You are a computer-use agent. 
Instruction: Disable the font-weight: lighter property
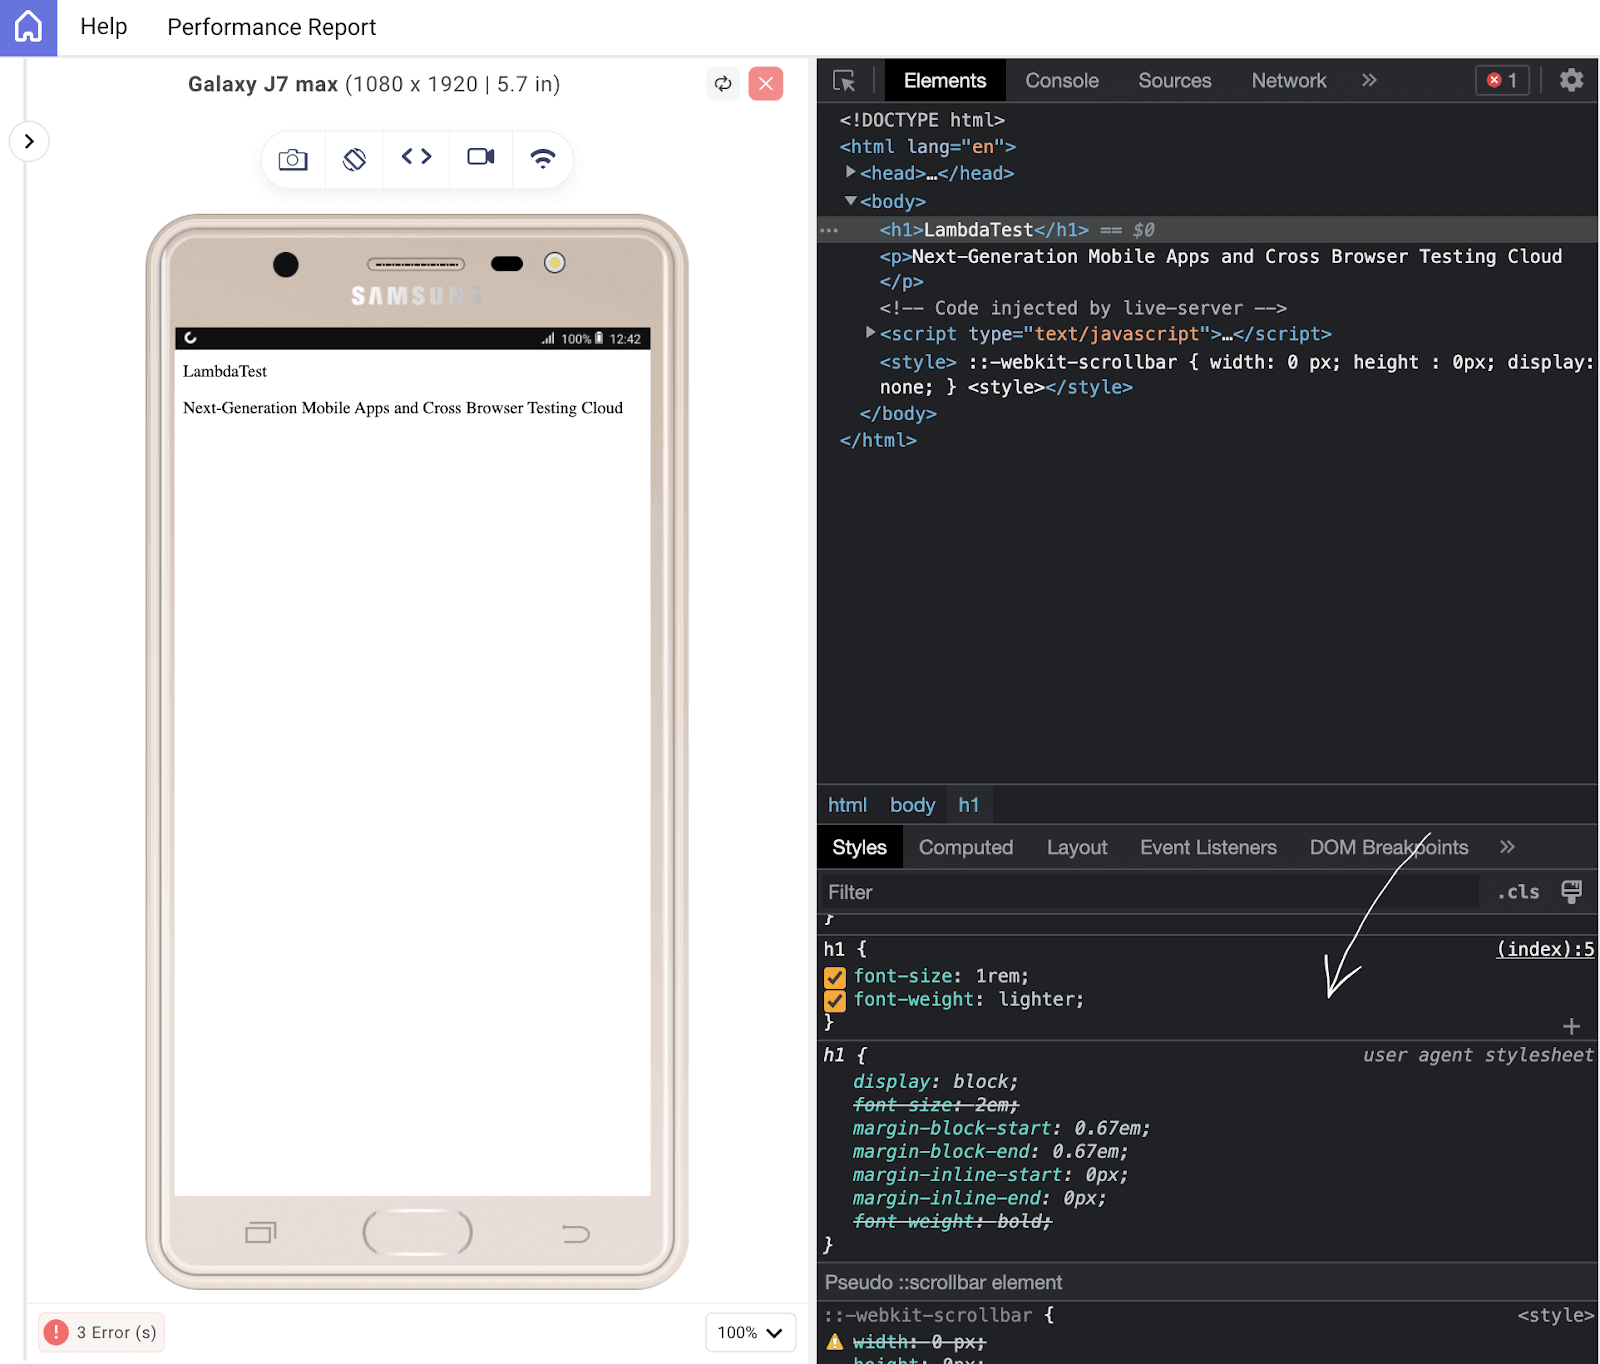click(x=835, y=1000)
